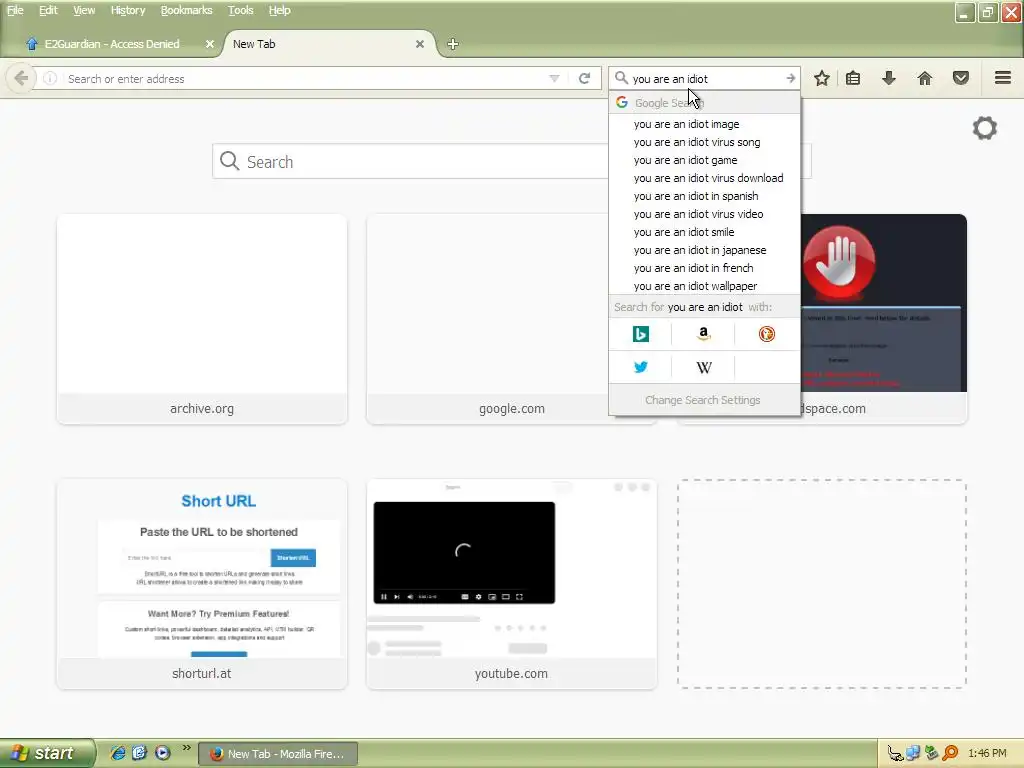Screen dimensions: 1024x768
Task: Click the New Tab - Mozilla Firefox taskbar button
Action: click(278, 754)
